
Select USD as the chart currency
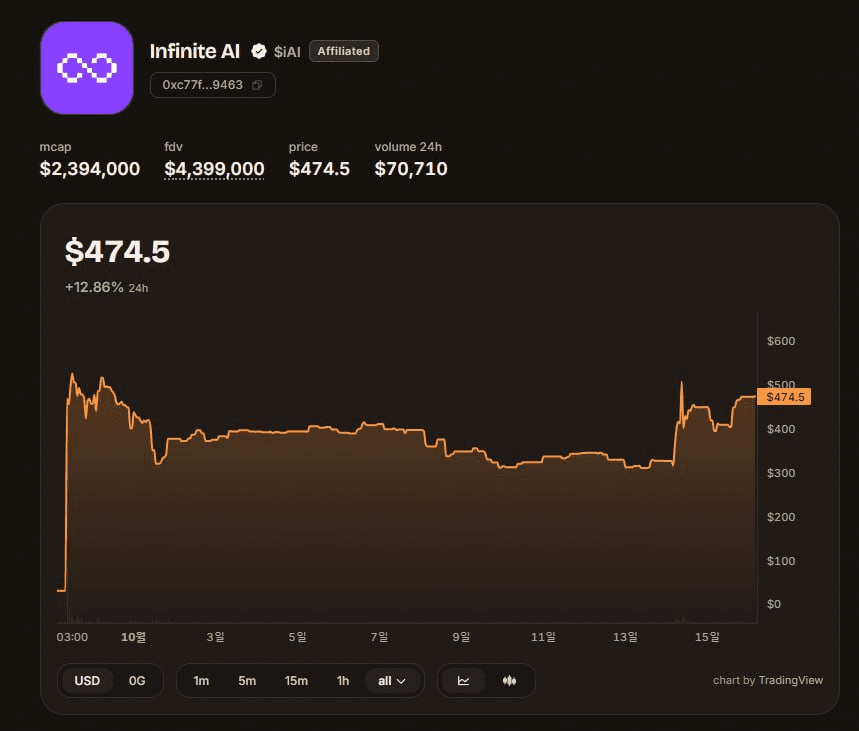coord(87,681)
